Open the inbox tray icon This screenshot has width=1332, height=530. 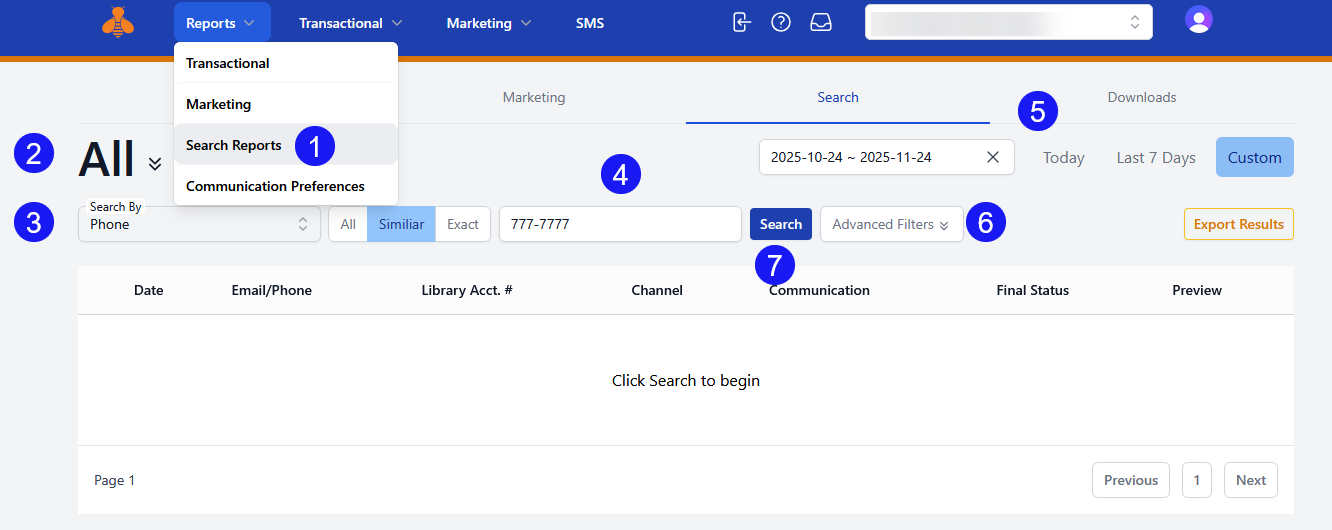pyautogui.click(x=821, y=23)
